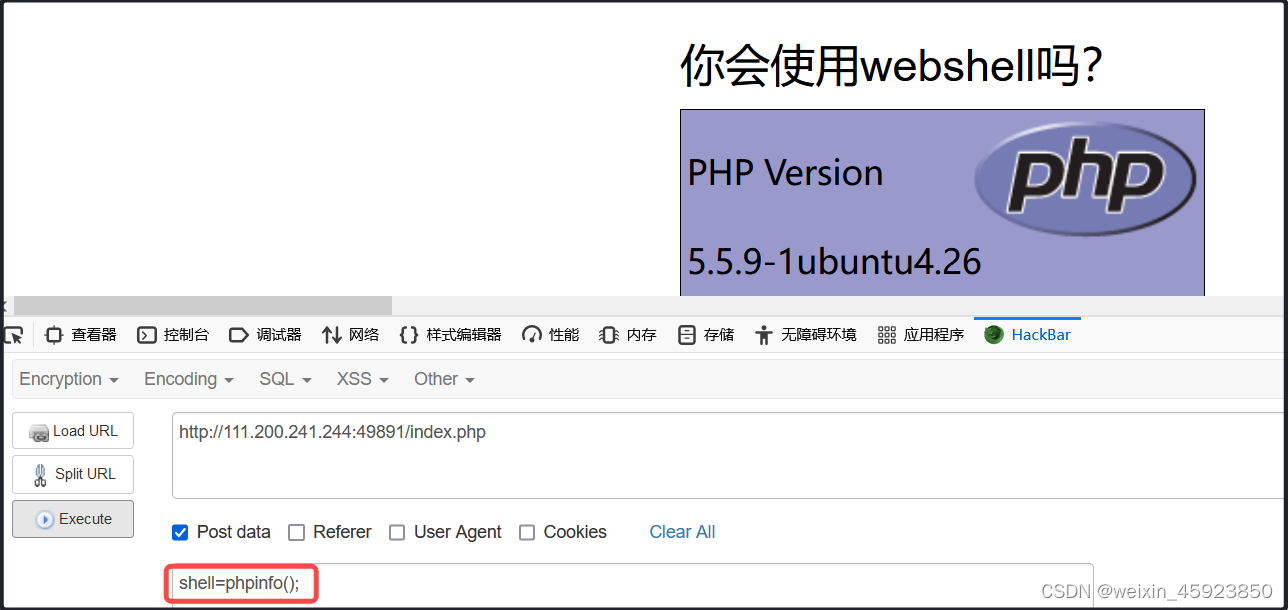Click the element picker icon in devtools

tap(14, 334)
